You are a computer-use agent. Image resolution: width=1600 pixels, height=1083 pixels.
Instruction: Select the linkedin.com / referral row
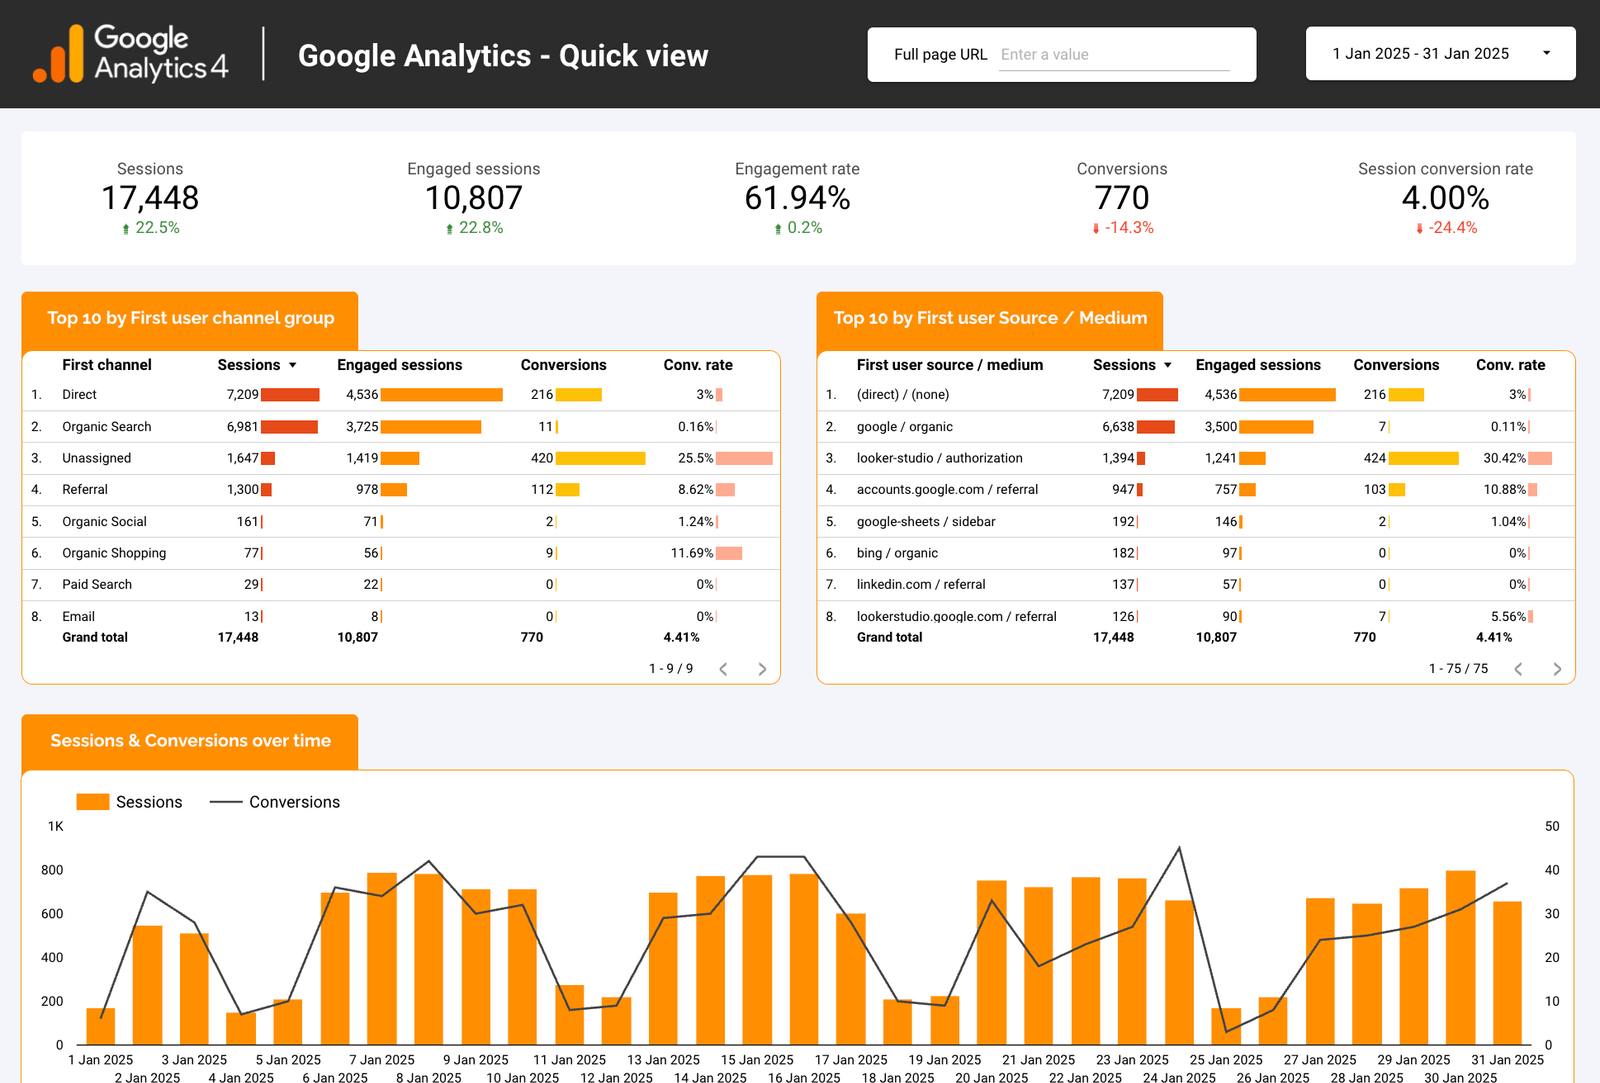pyautogui.click(x=1196, y=585)
